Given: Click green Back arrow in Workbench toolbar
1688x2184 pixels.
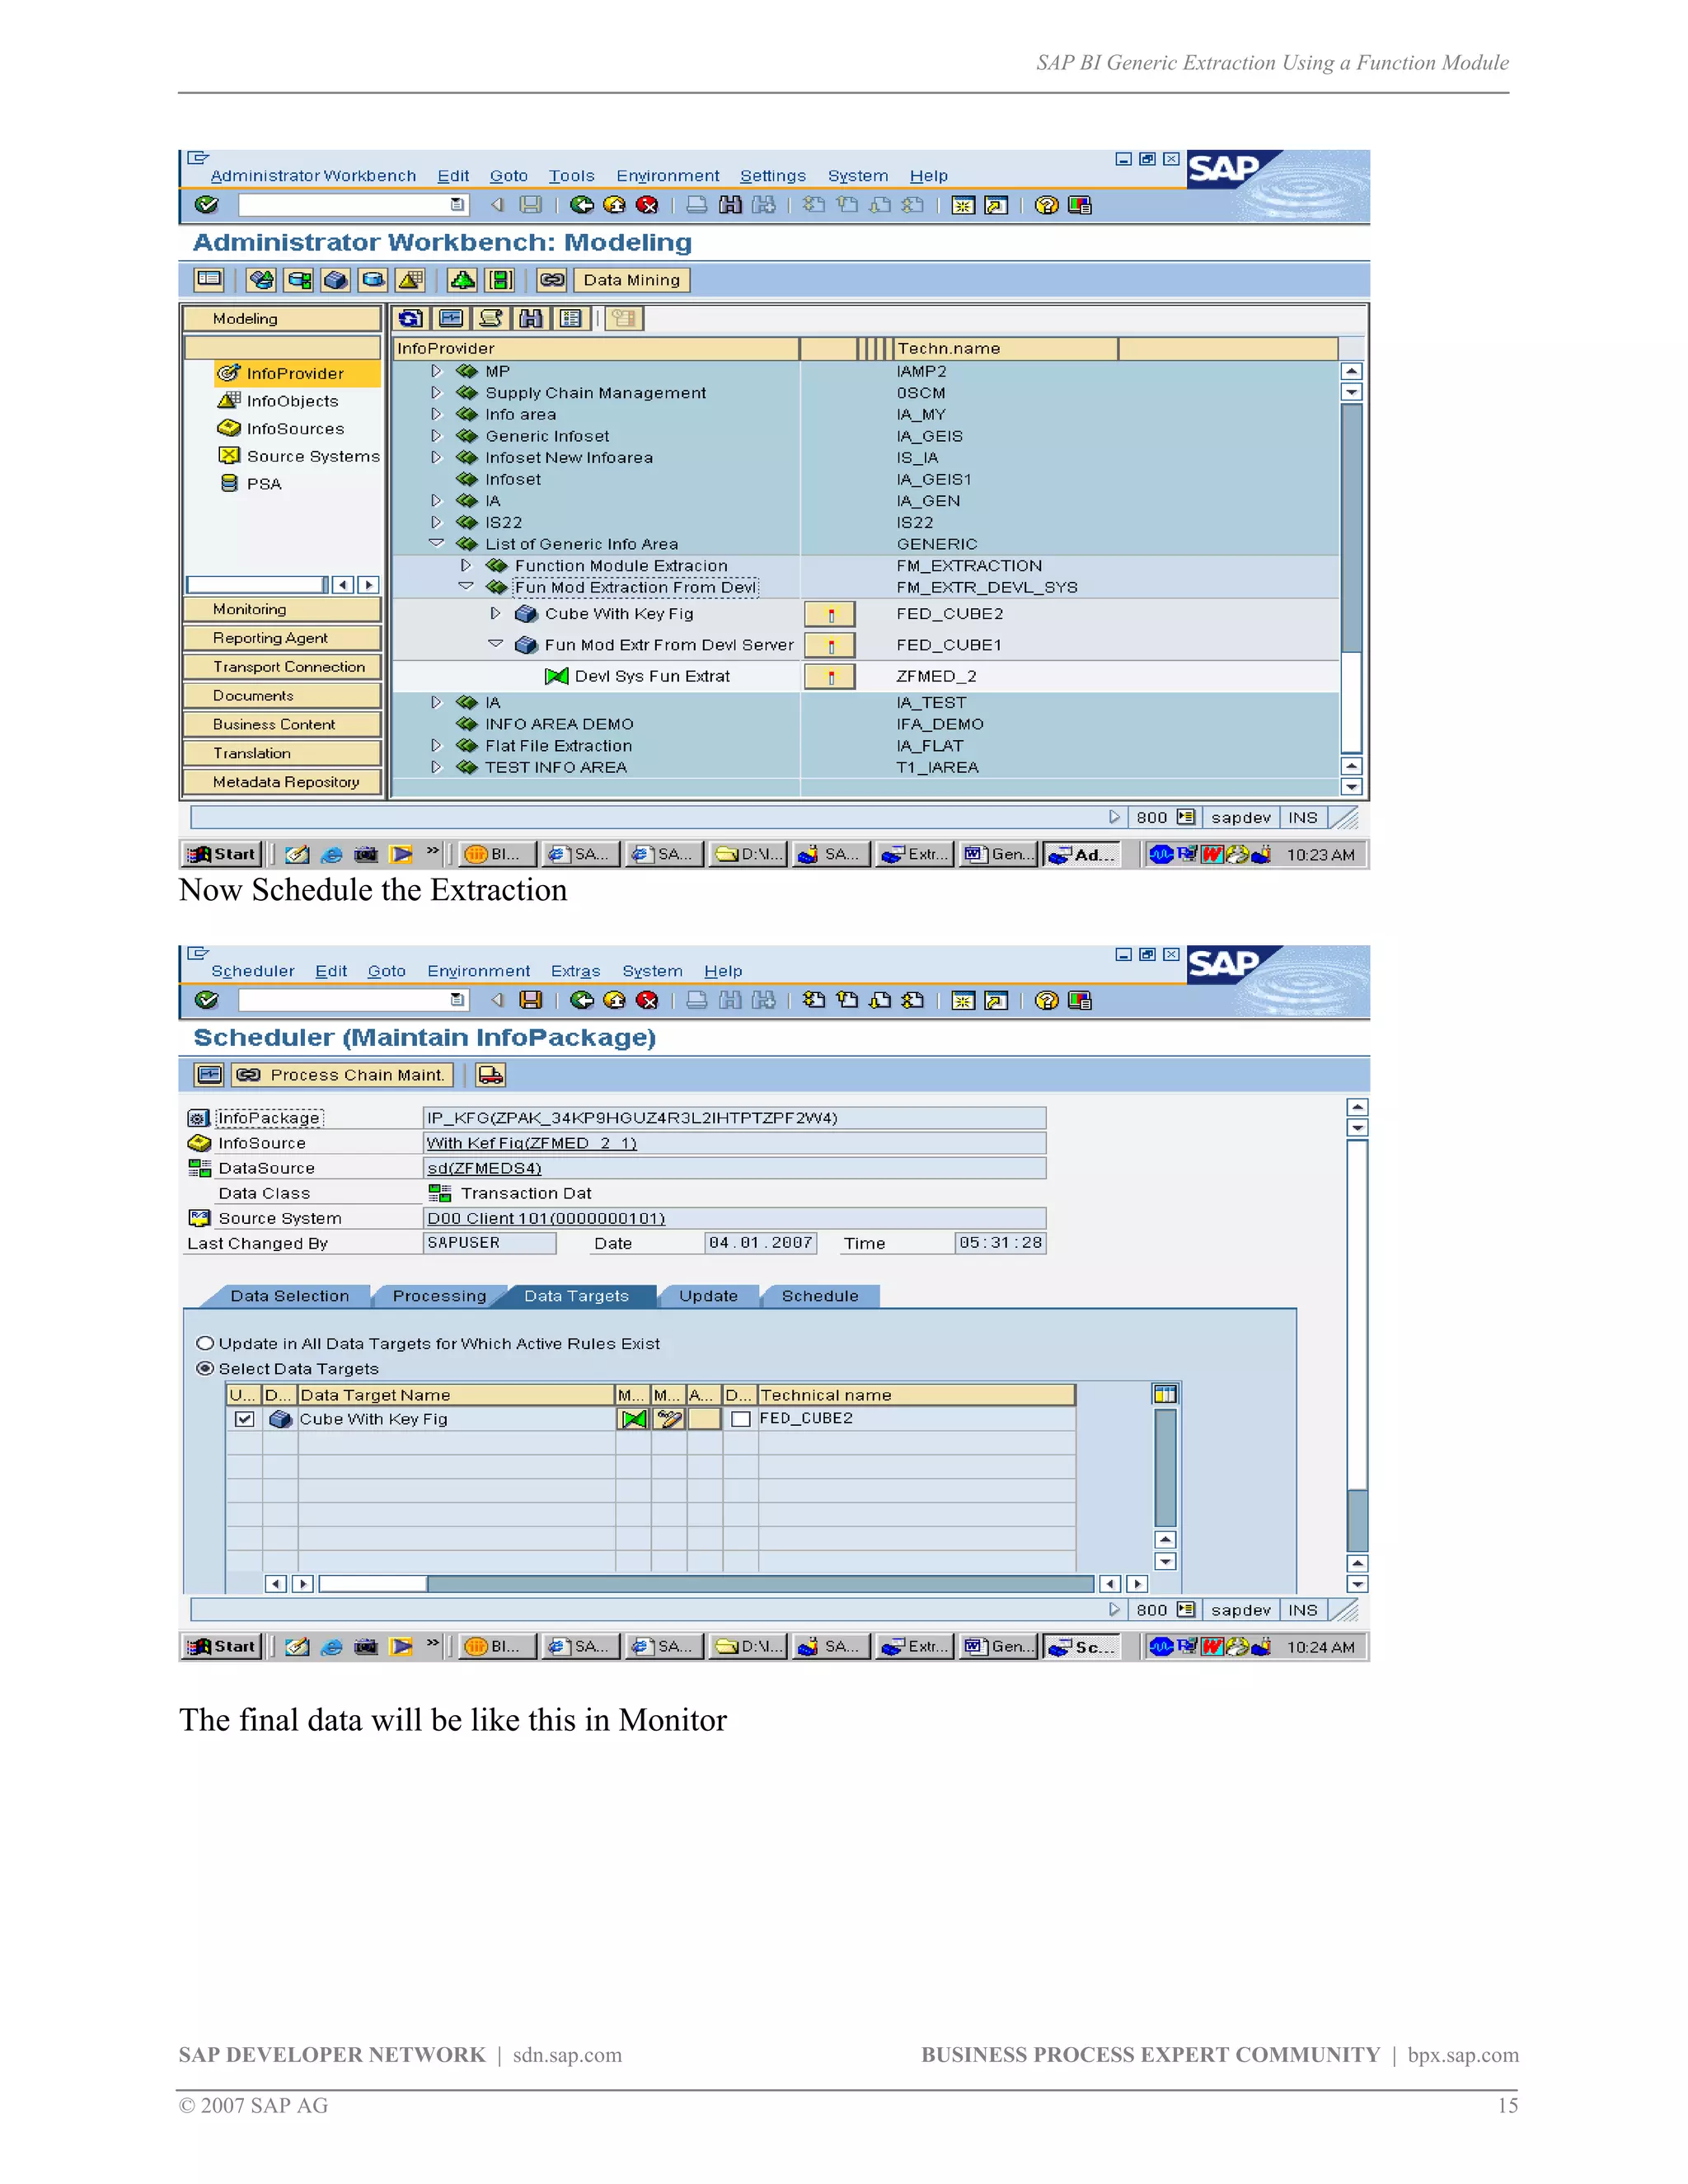Looking at the screenshot, I should click(581, 205).
